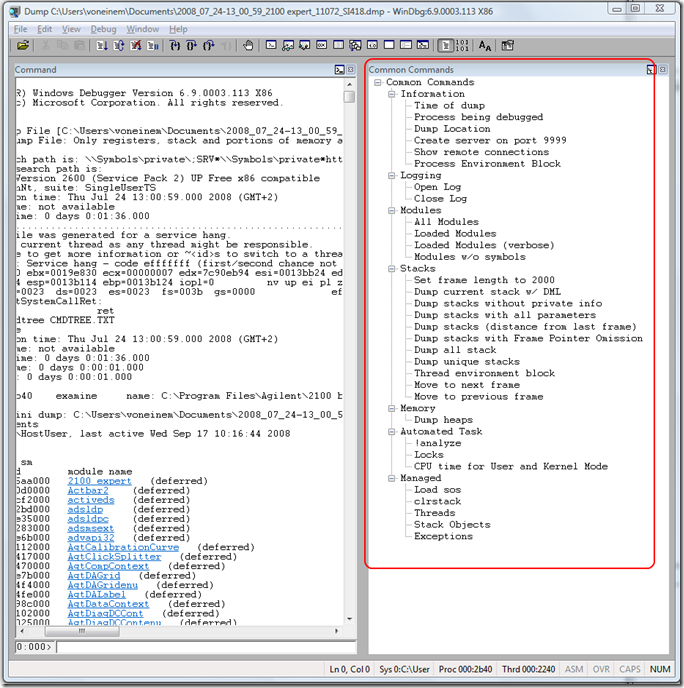Open the Window menu
684x688 pixels.
[x=143, y=29]
